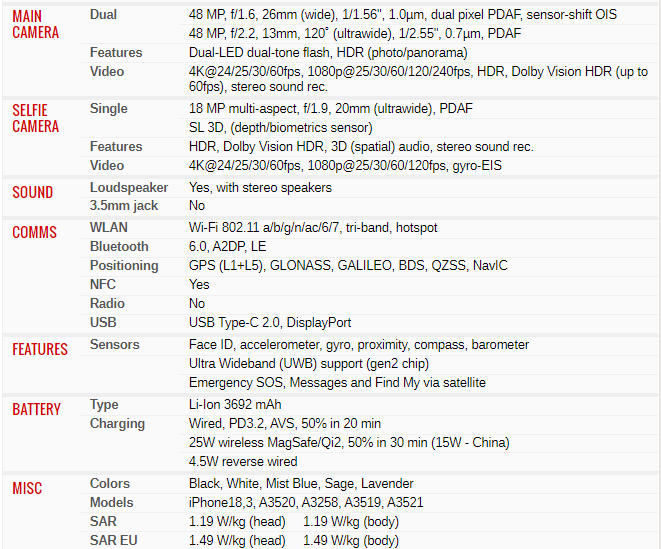
Task: Click the Bluetooth spec label
Action: [x=119, y=246]
